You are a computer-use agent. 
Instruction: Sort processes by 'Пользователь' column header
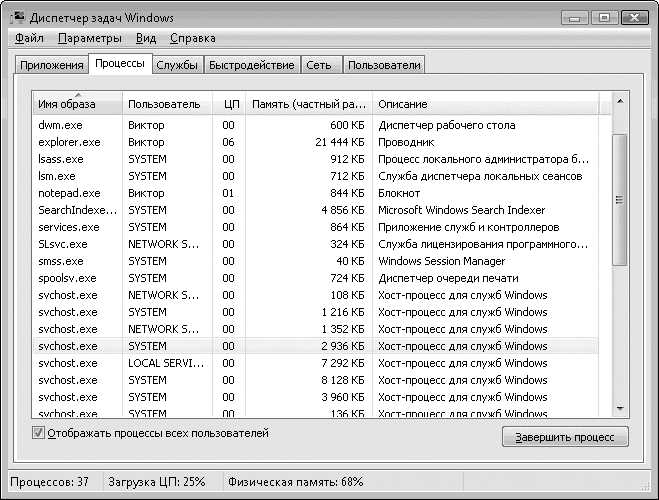[166, 104]
